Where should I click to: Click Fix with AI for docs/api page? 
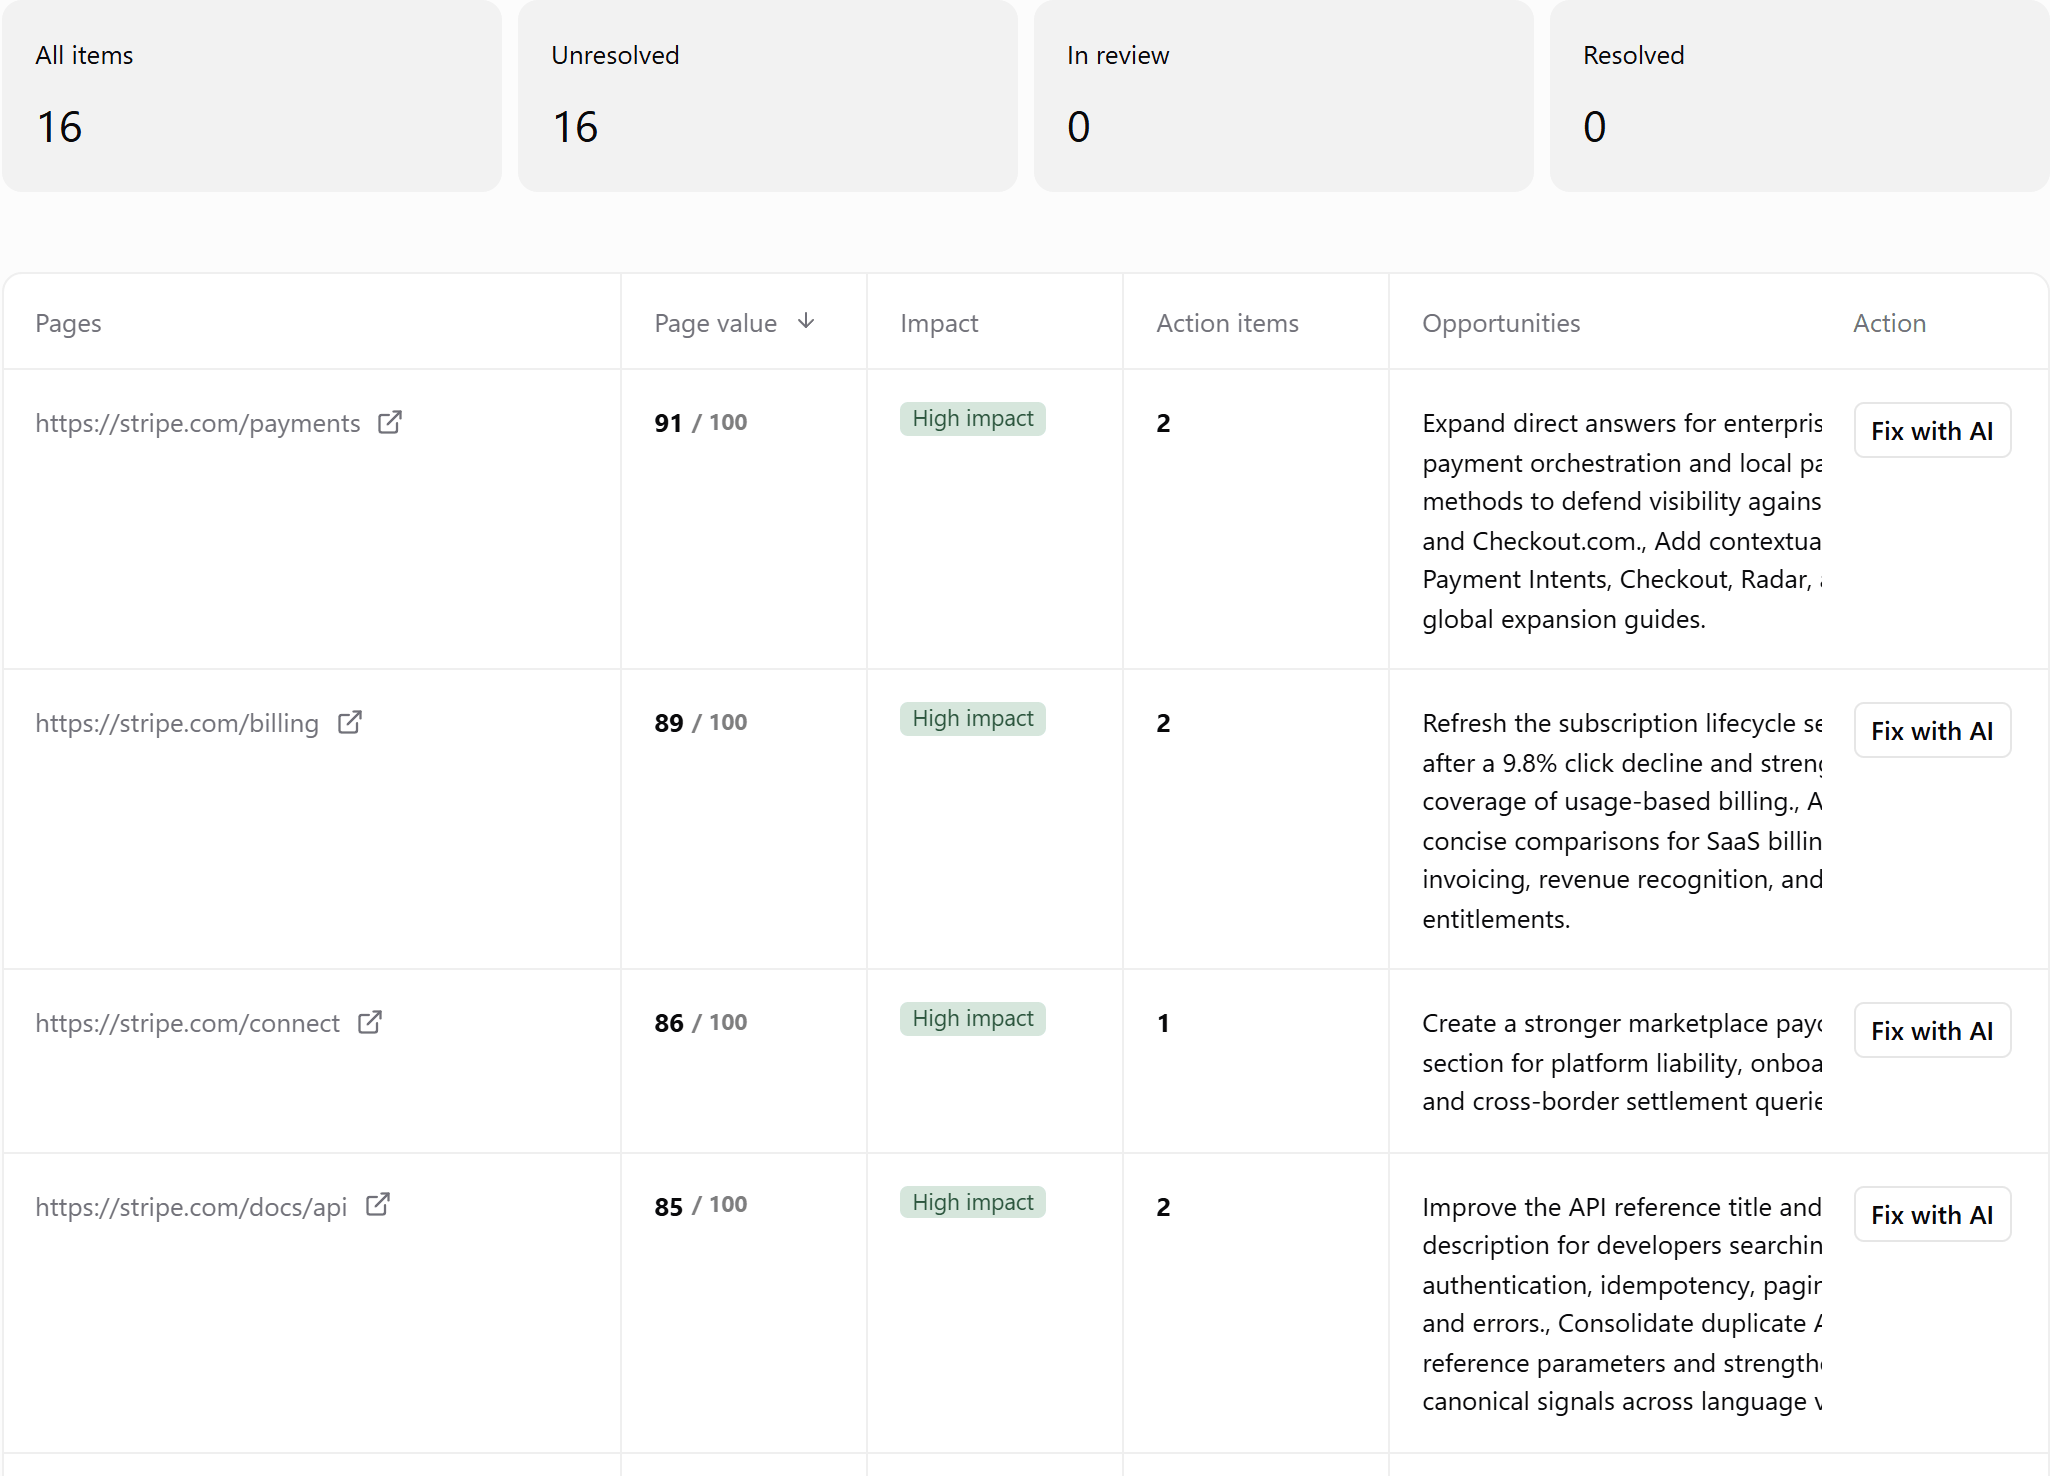[1932, 1214]
